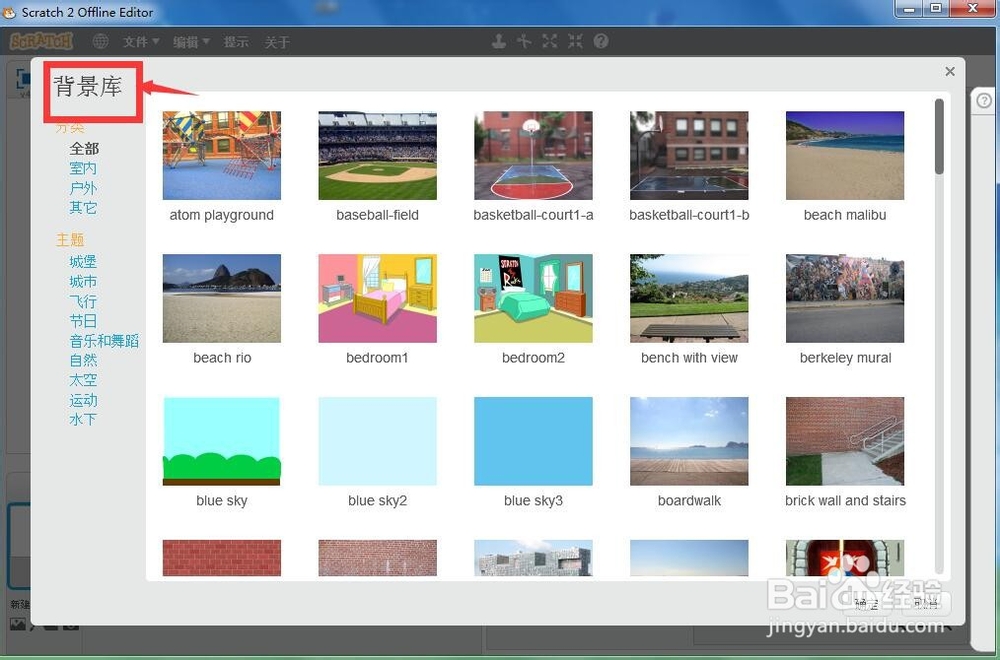Open the tips help panel question icon

[984, 101]
